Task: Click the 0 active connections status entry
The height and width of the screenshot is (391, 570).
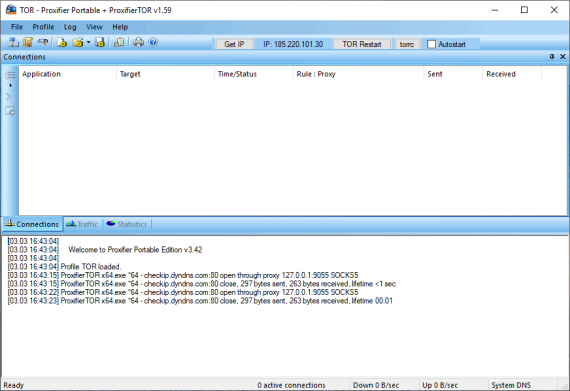Action: (x=292, y=385)
